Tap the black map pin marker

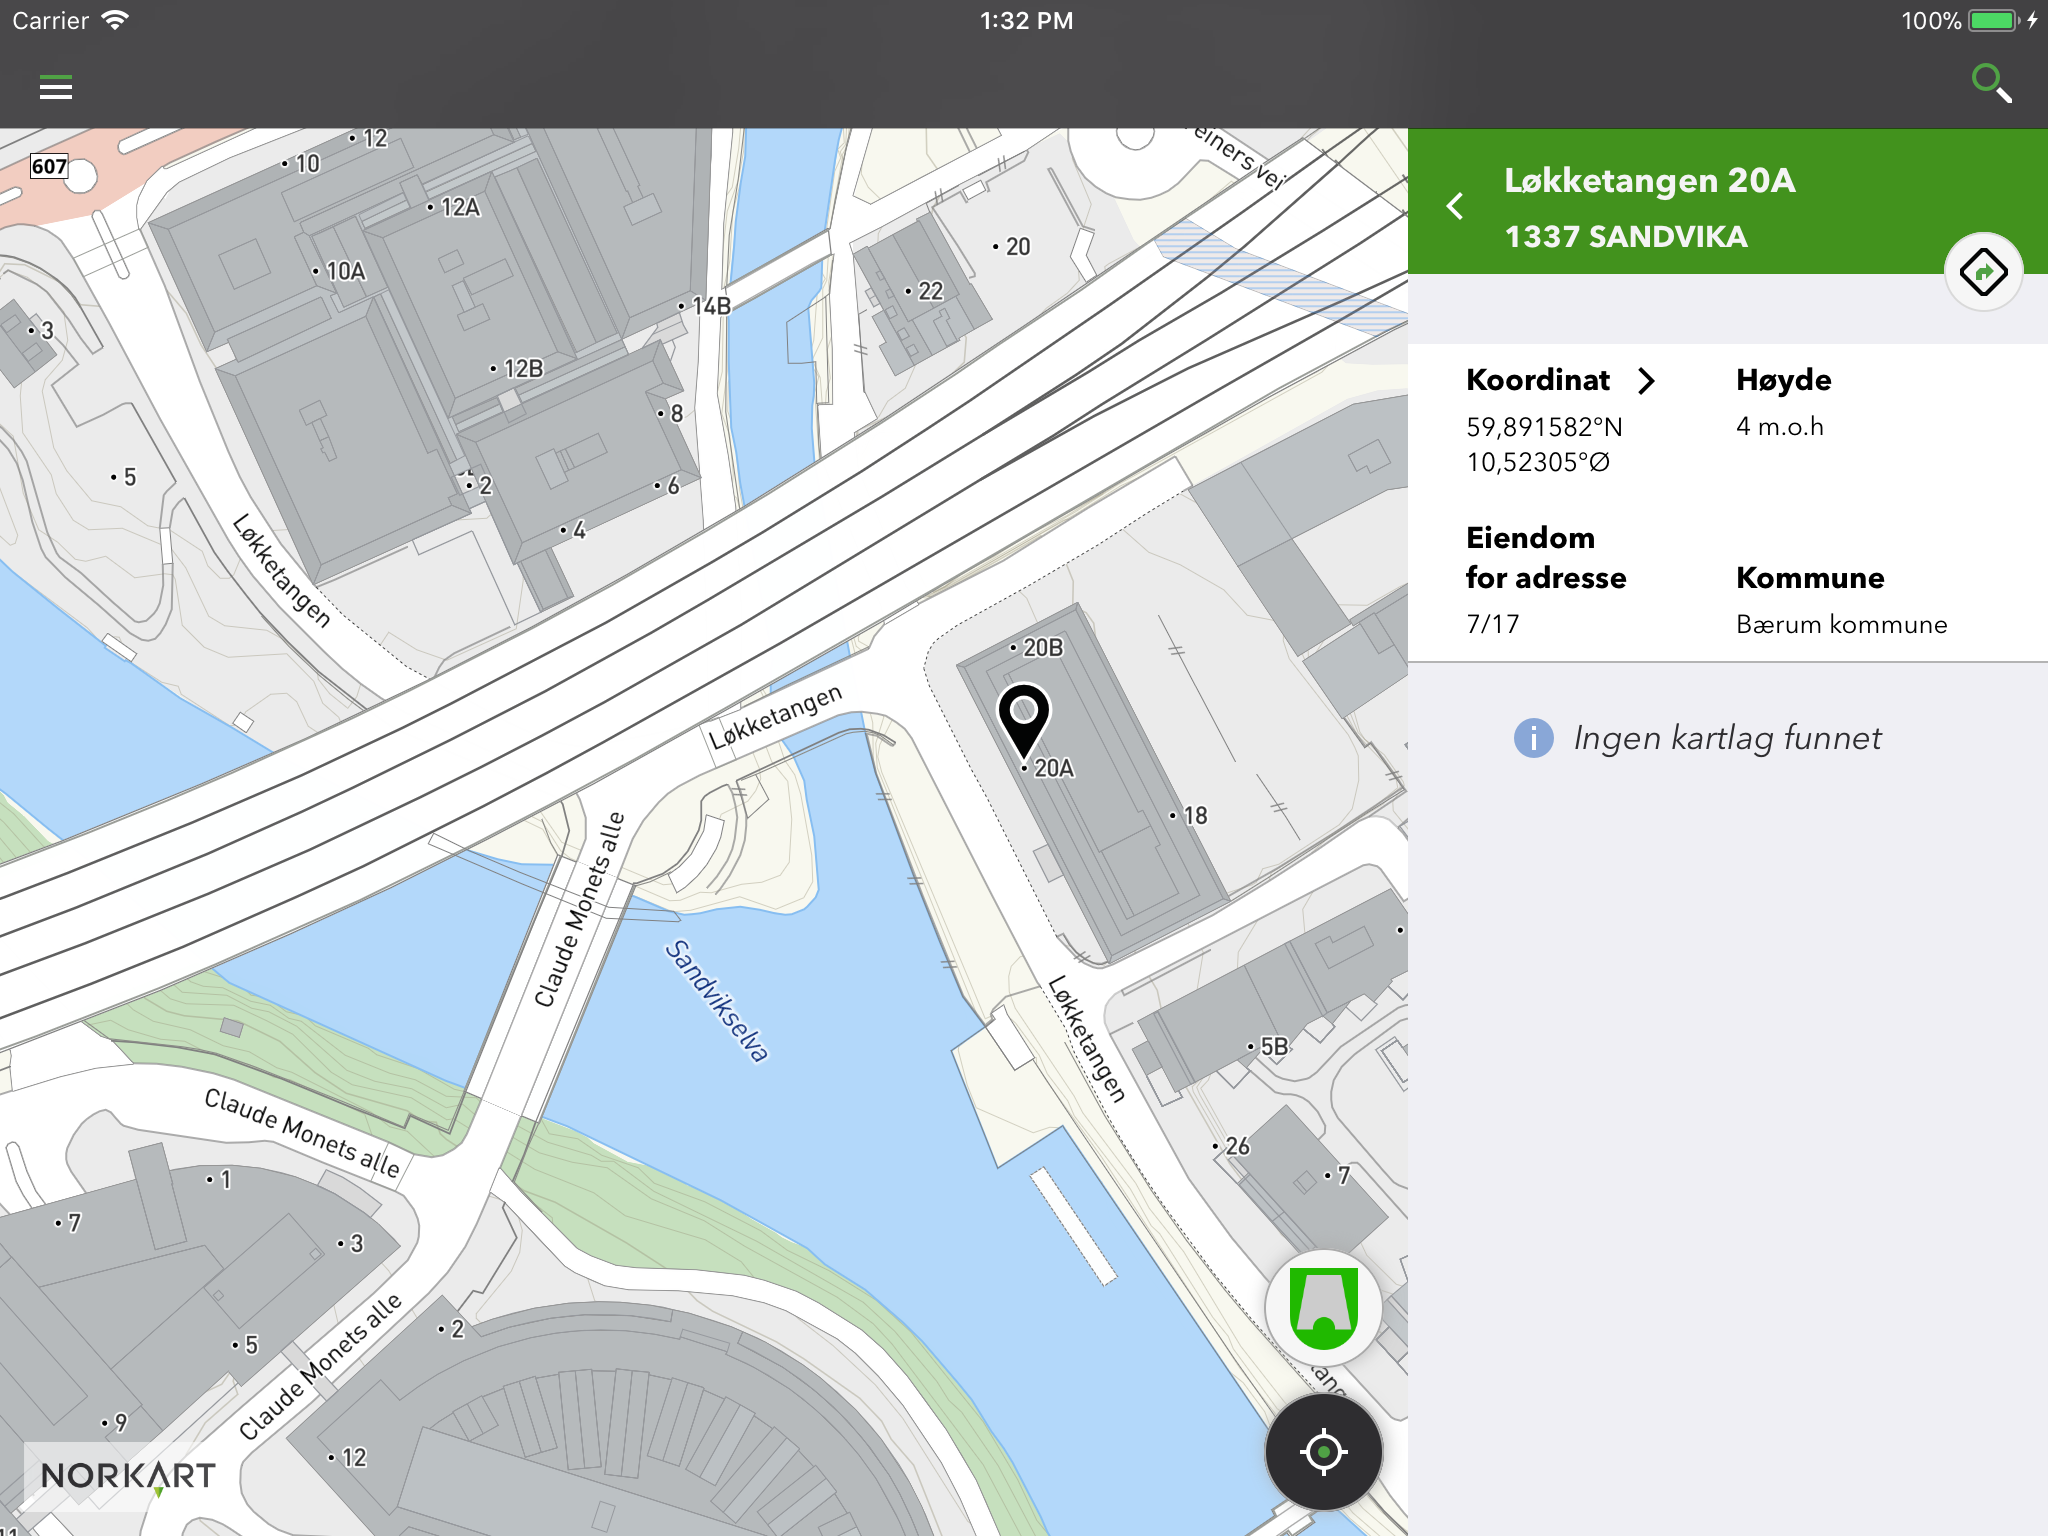[x=1023, y=722]
